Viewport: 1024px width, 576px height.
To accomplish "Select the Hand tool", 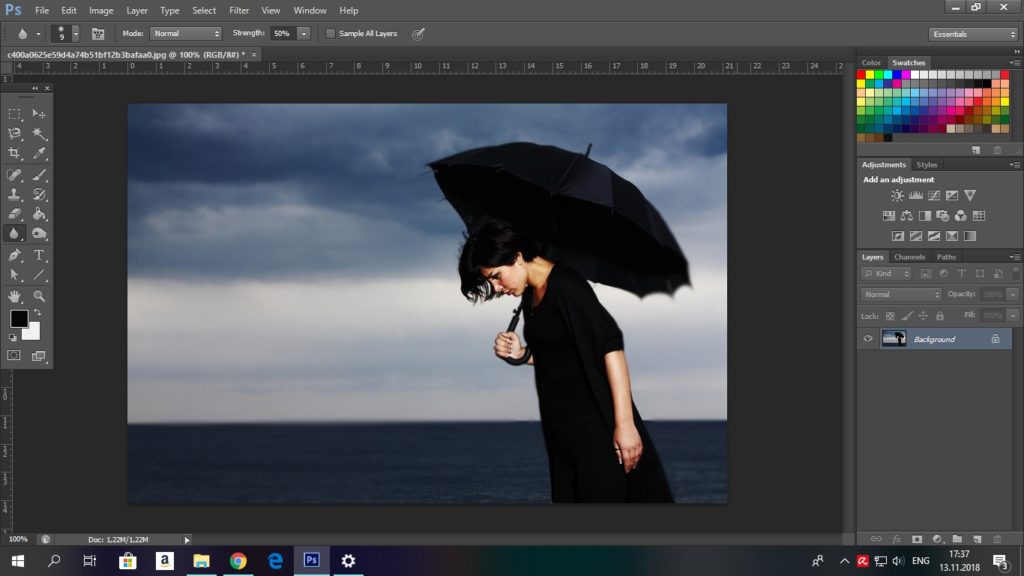I will [14, 296].
